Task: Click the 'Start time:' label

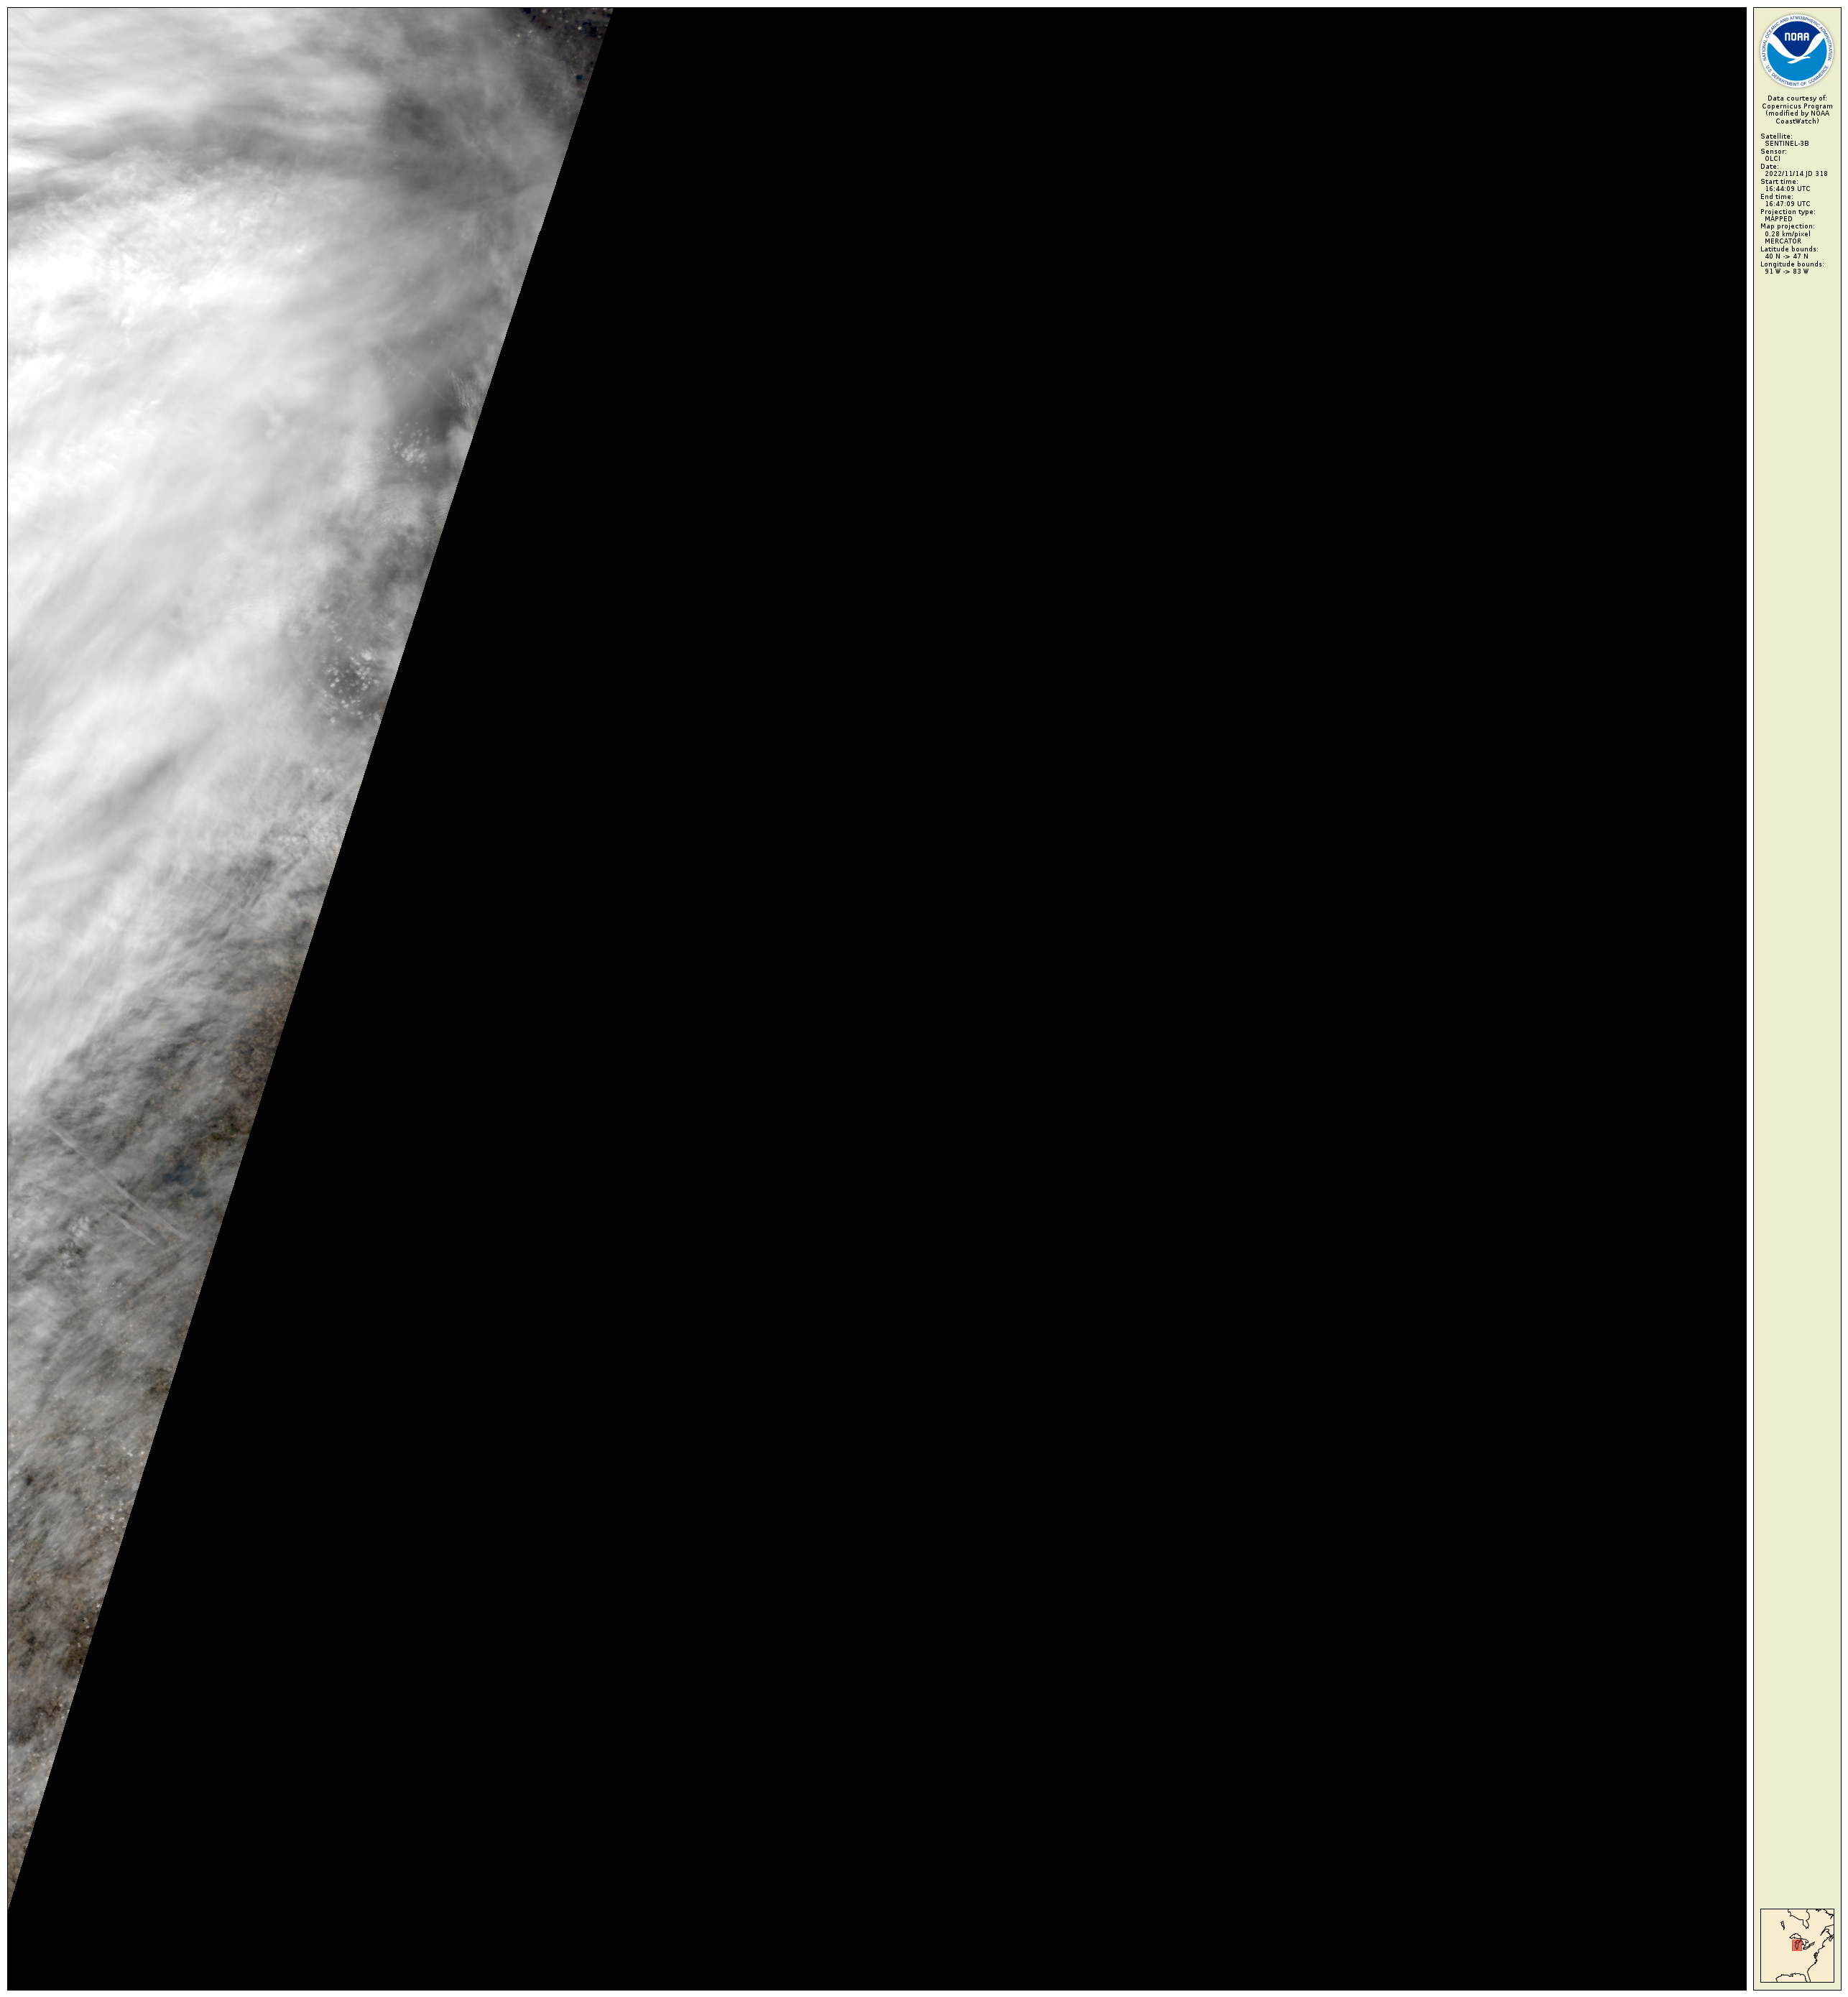Action: (x=1779, y=182)
